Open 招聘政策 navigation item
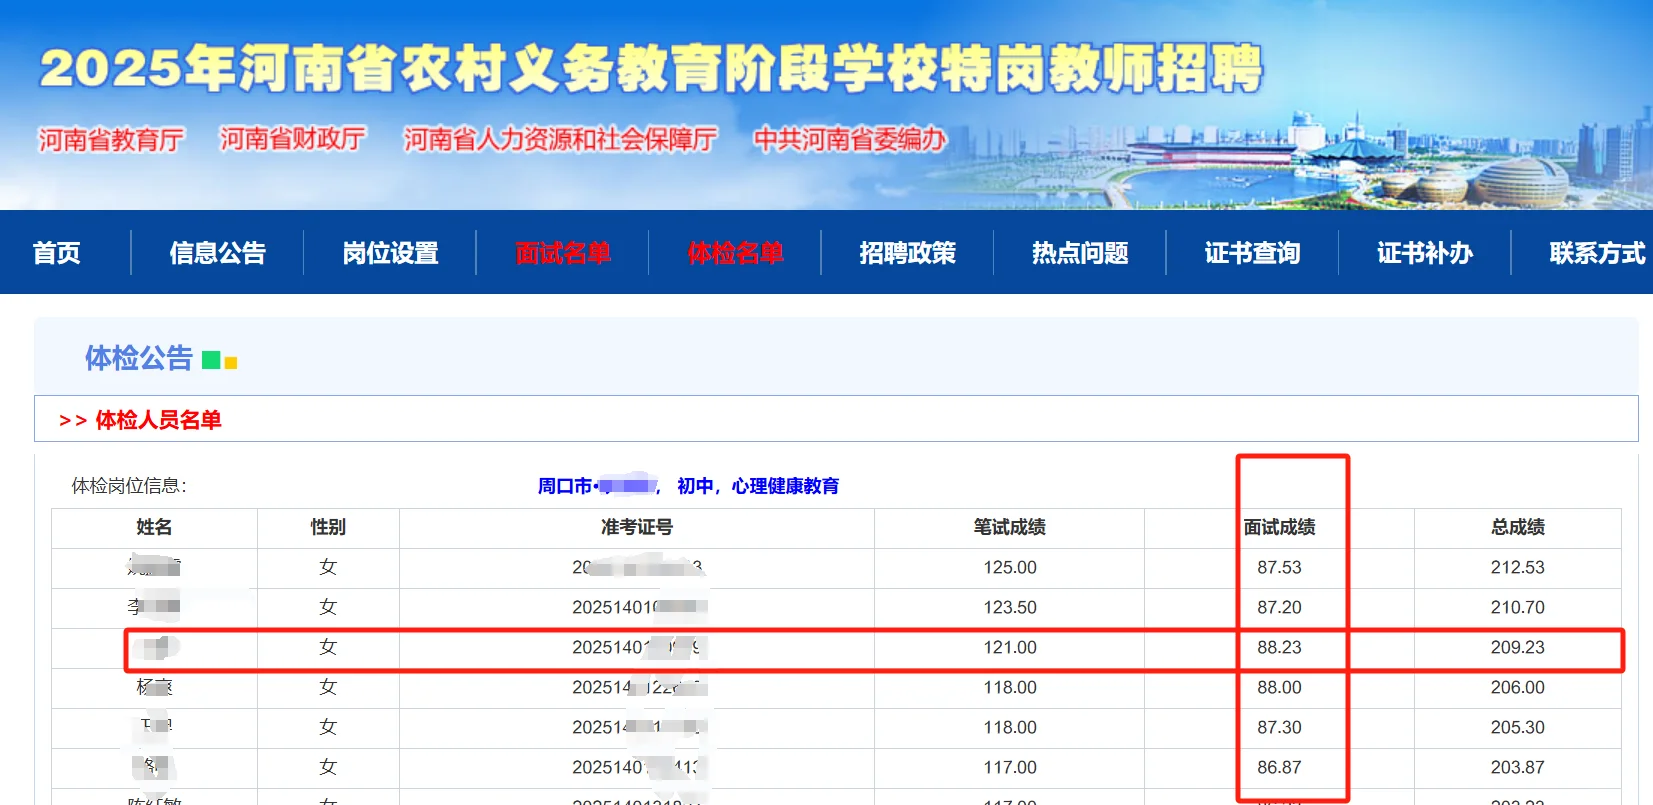Image resolution: width=1653 pixels, height=805 pixels. coord(908,253)
